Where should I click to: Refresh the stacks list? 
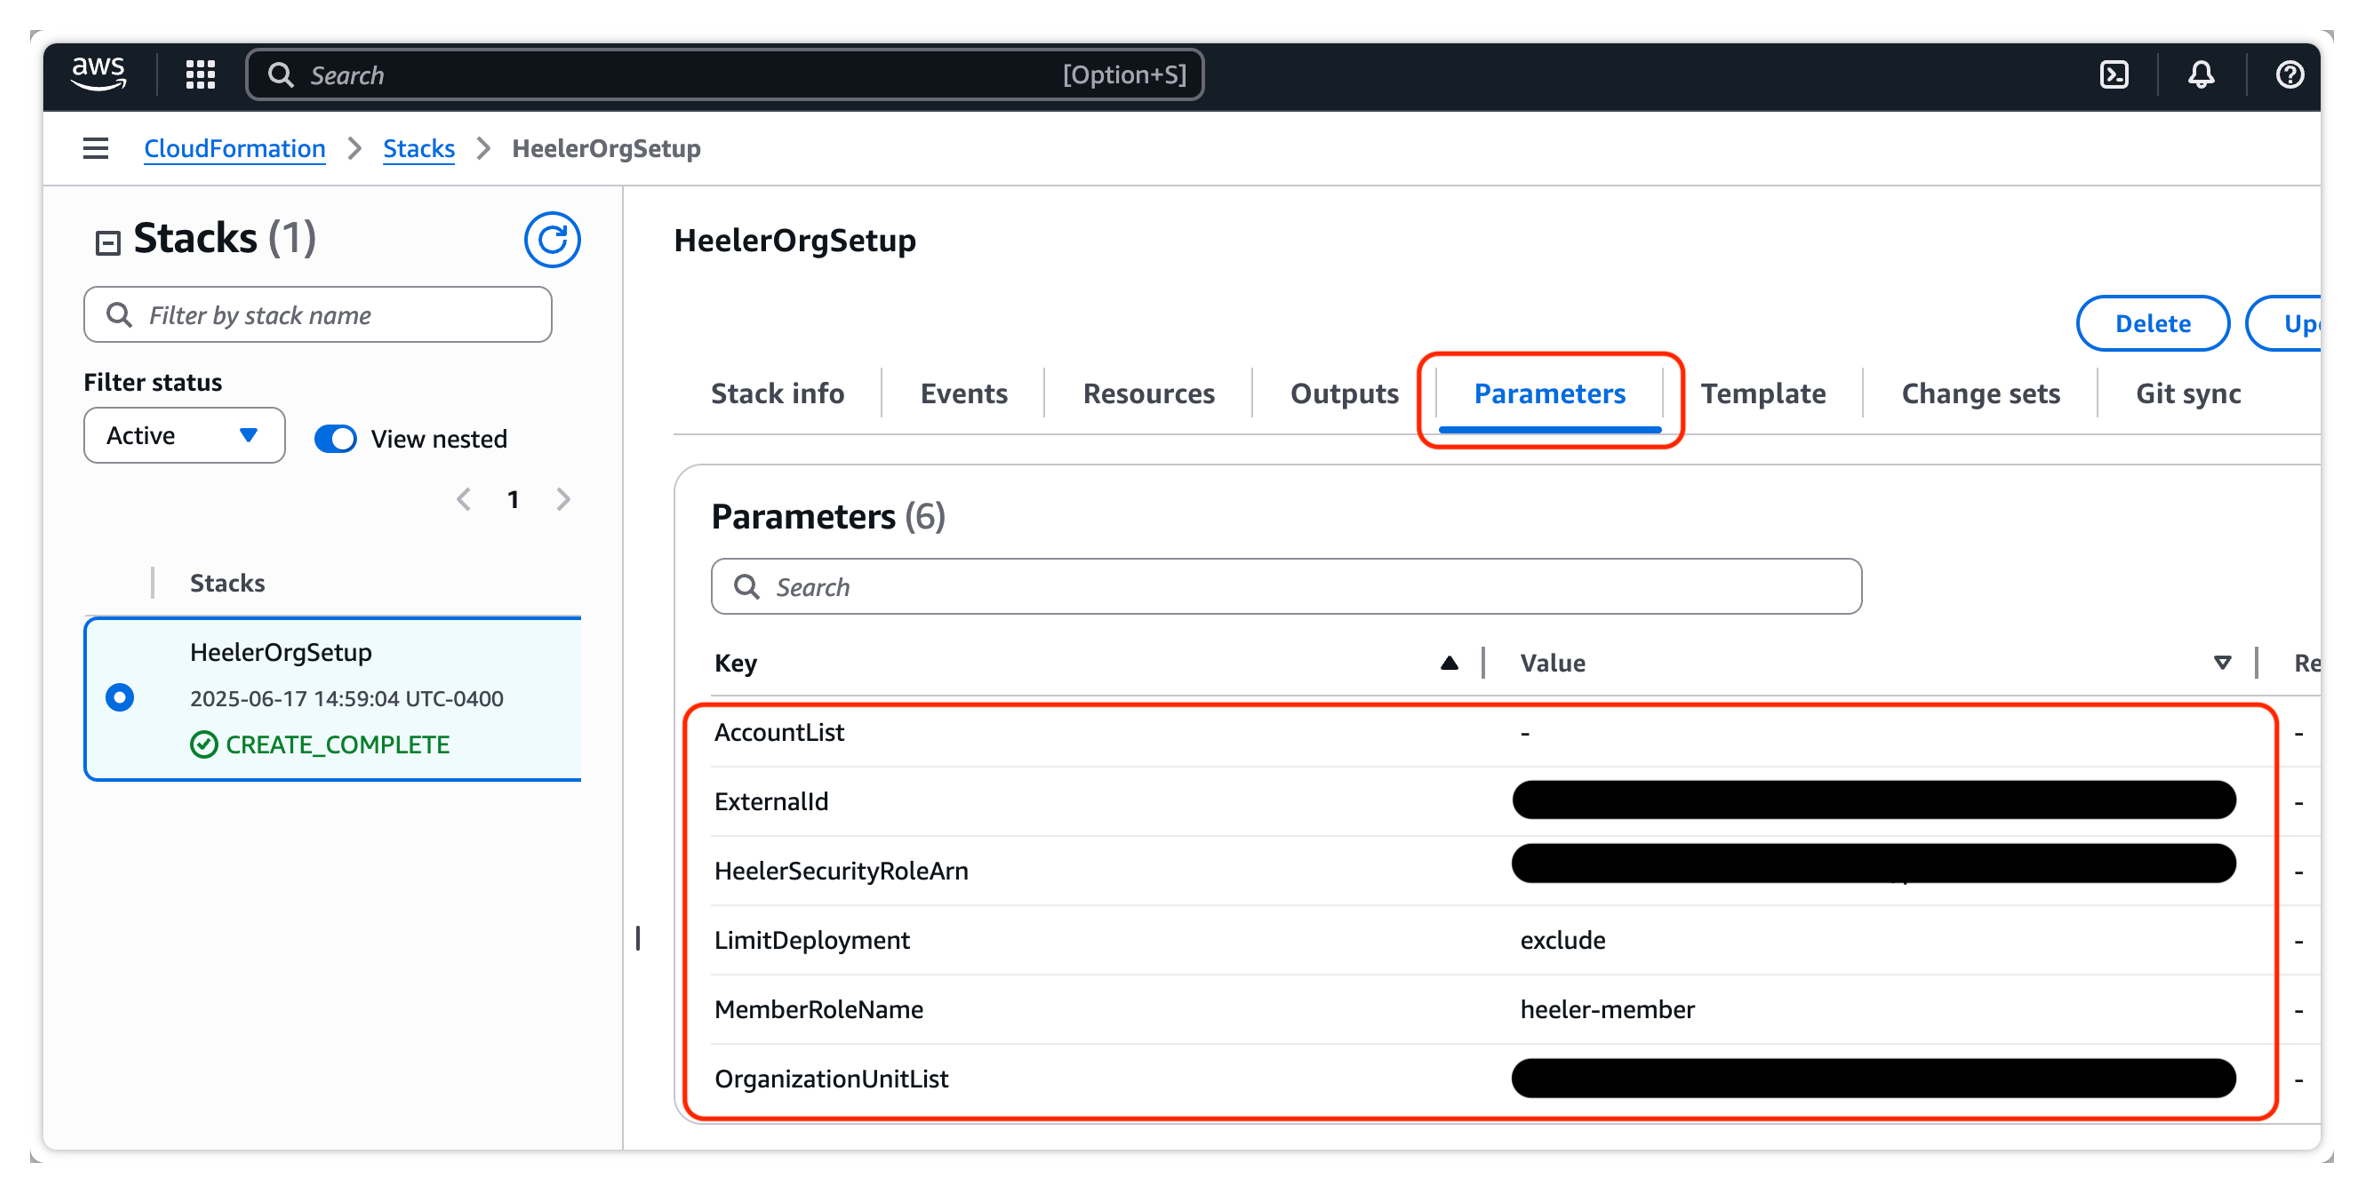click(552, 240)
